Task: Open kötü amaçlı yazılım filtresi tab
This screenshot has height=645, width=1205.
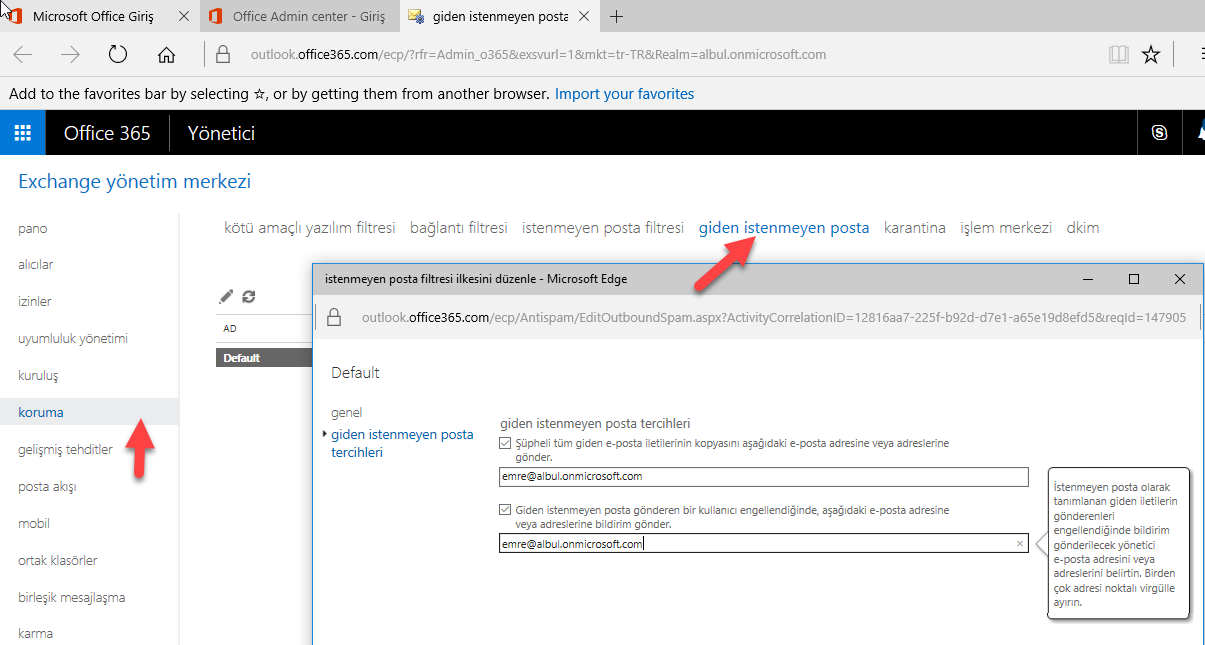Action: tap(310, 228)
